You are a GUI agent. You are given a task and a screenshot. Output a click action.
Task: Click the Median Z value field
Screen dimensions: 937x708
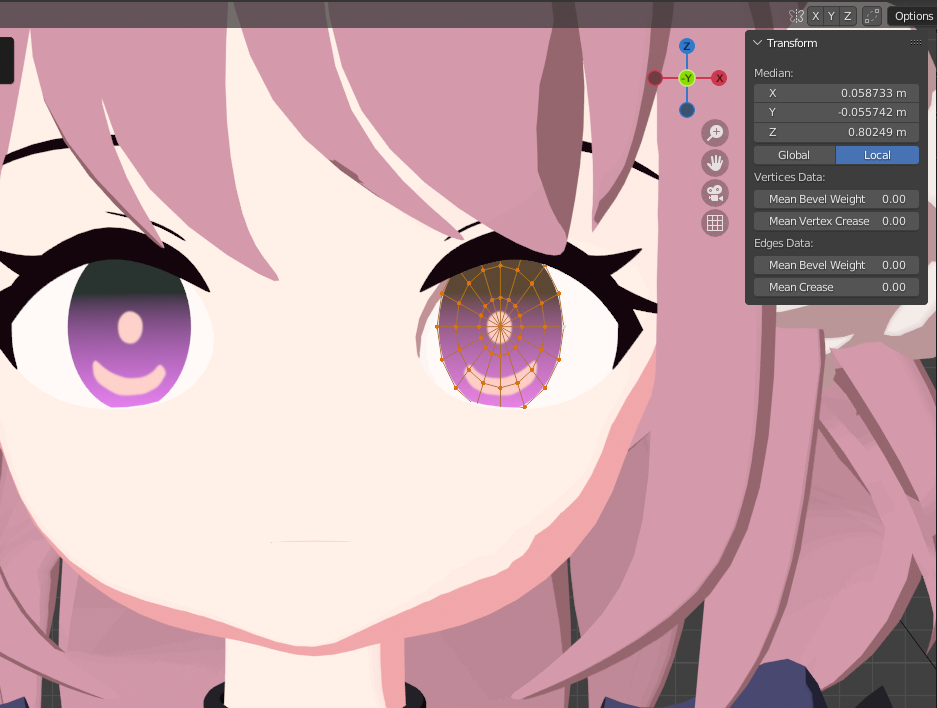836,132
